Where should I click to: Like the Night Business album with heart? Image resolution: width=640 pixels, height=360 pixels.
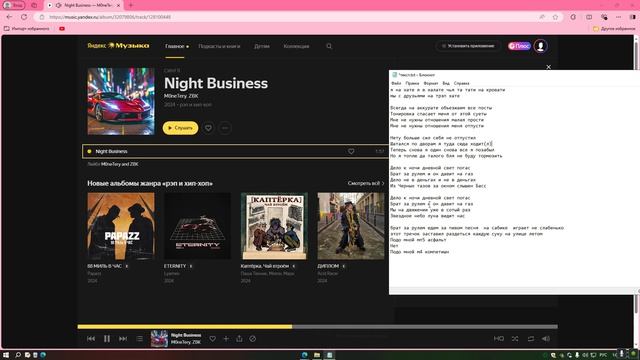click(x=208, y=128)
